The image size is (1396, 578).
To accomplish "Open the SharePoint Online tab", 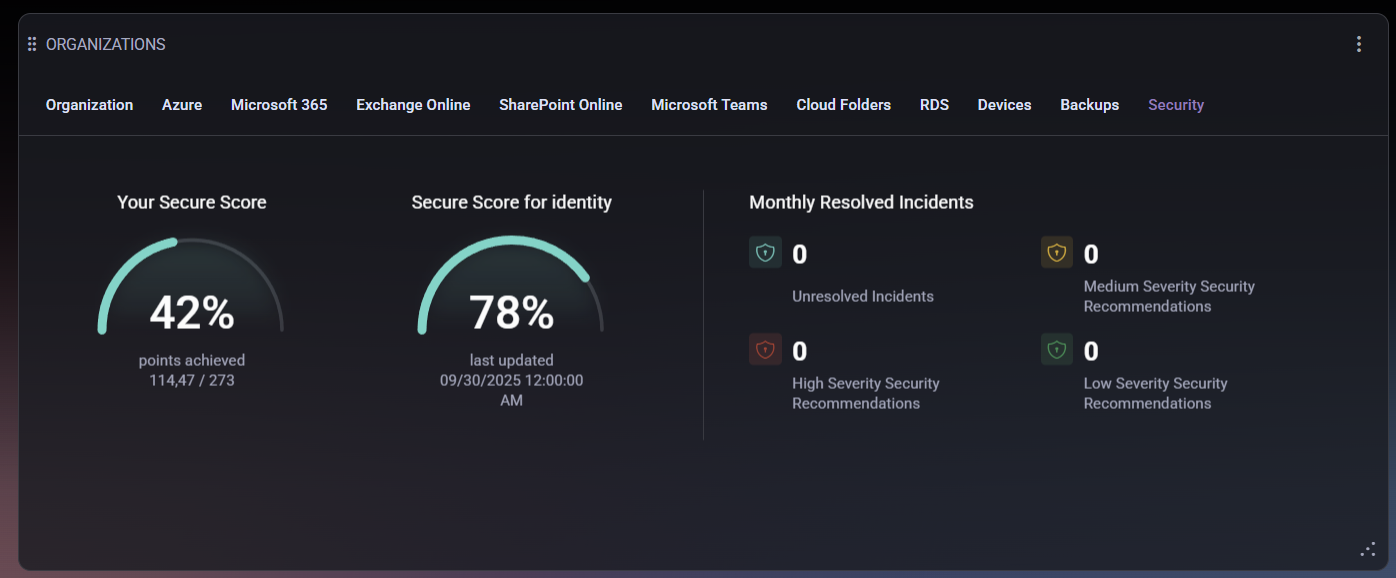I will pos(560,105).
